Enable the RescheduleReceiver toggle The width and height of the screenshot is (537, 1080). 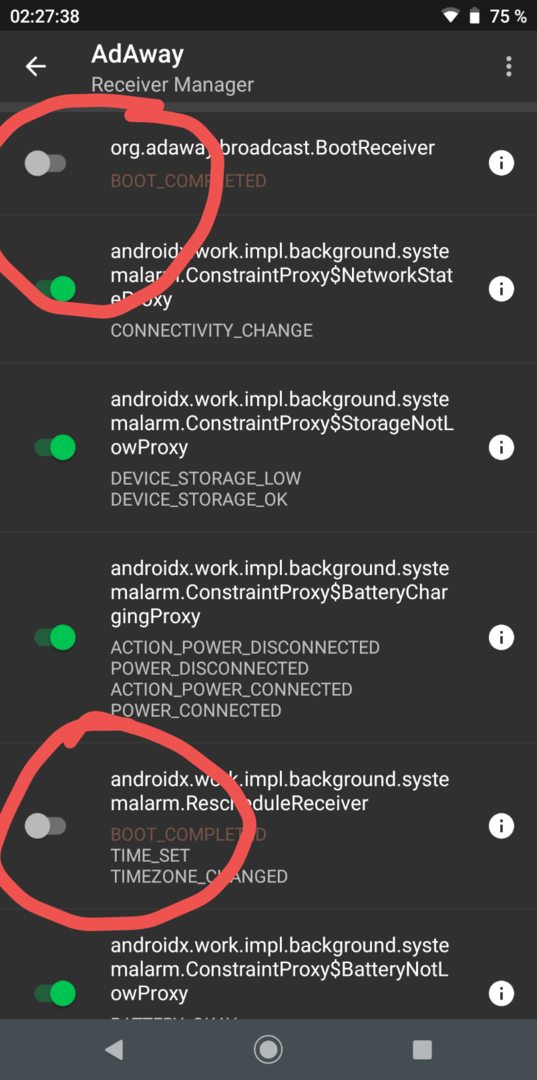[45, 825]
